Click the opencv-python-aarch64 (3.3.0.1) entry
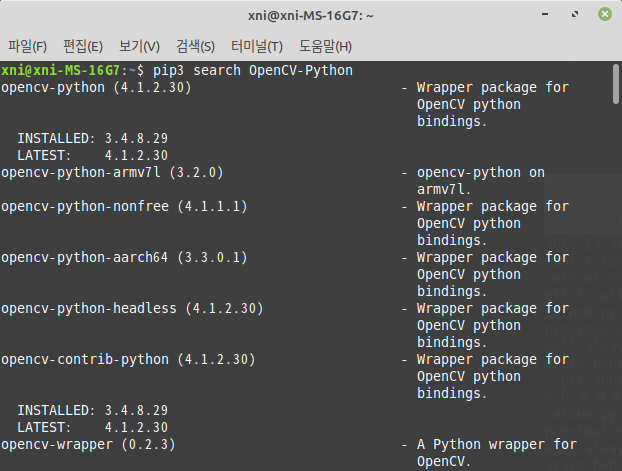 click(124, 257)
